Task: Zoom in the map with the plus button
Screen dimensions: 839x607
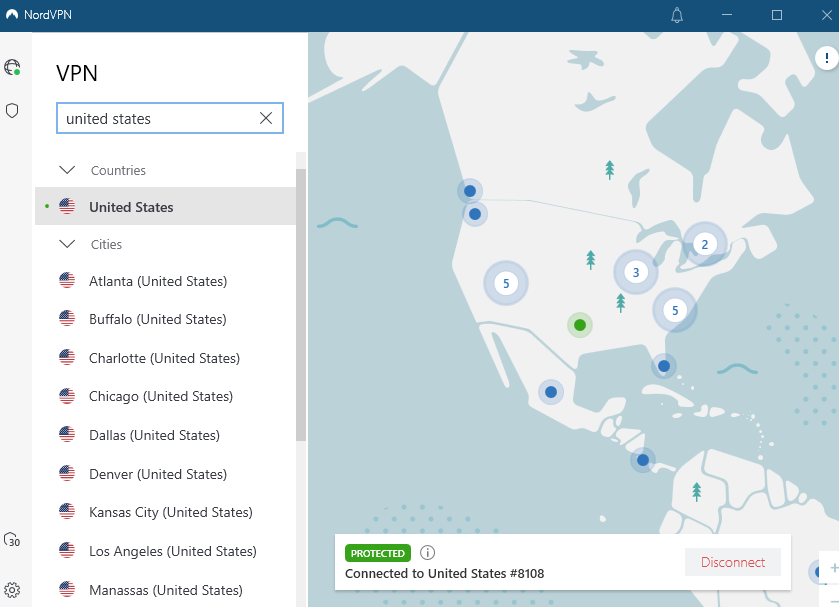Action: (833, 568)
